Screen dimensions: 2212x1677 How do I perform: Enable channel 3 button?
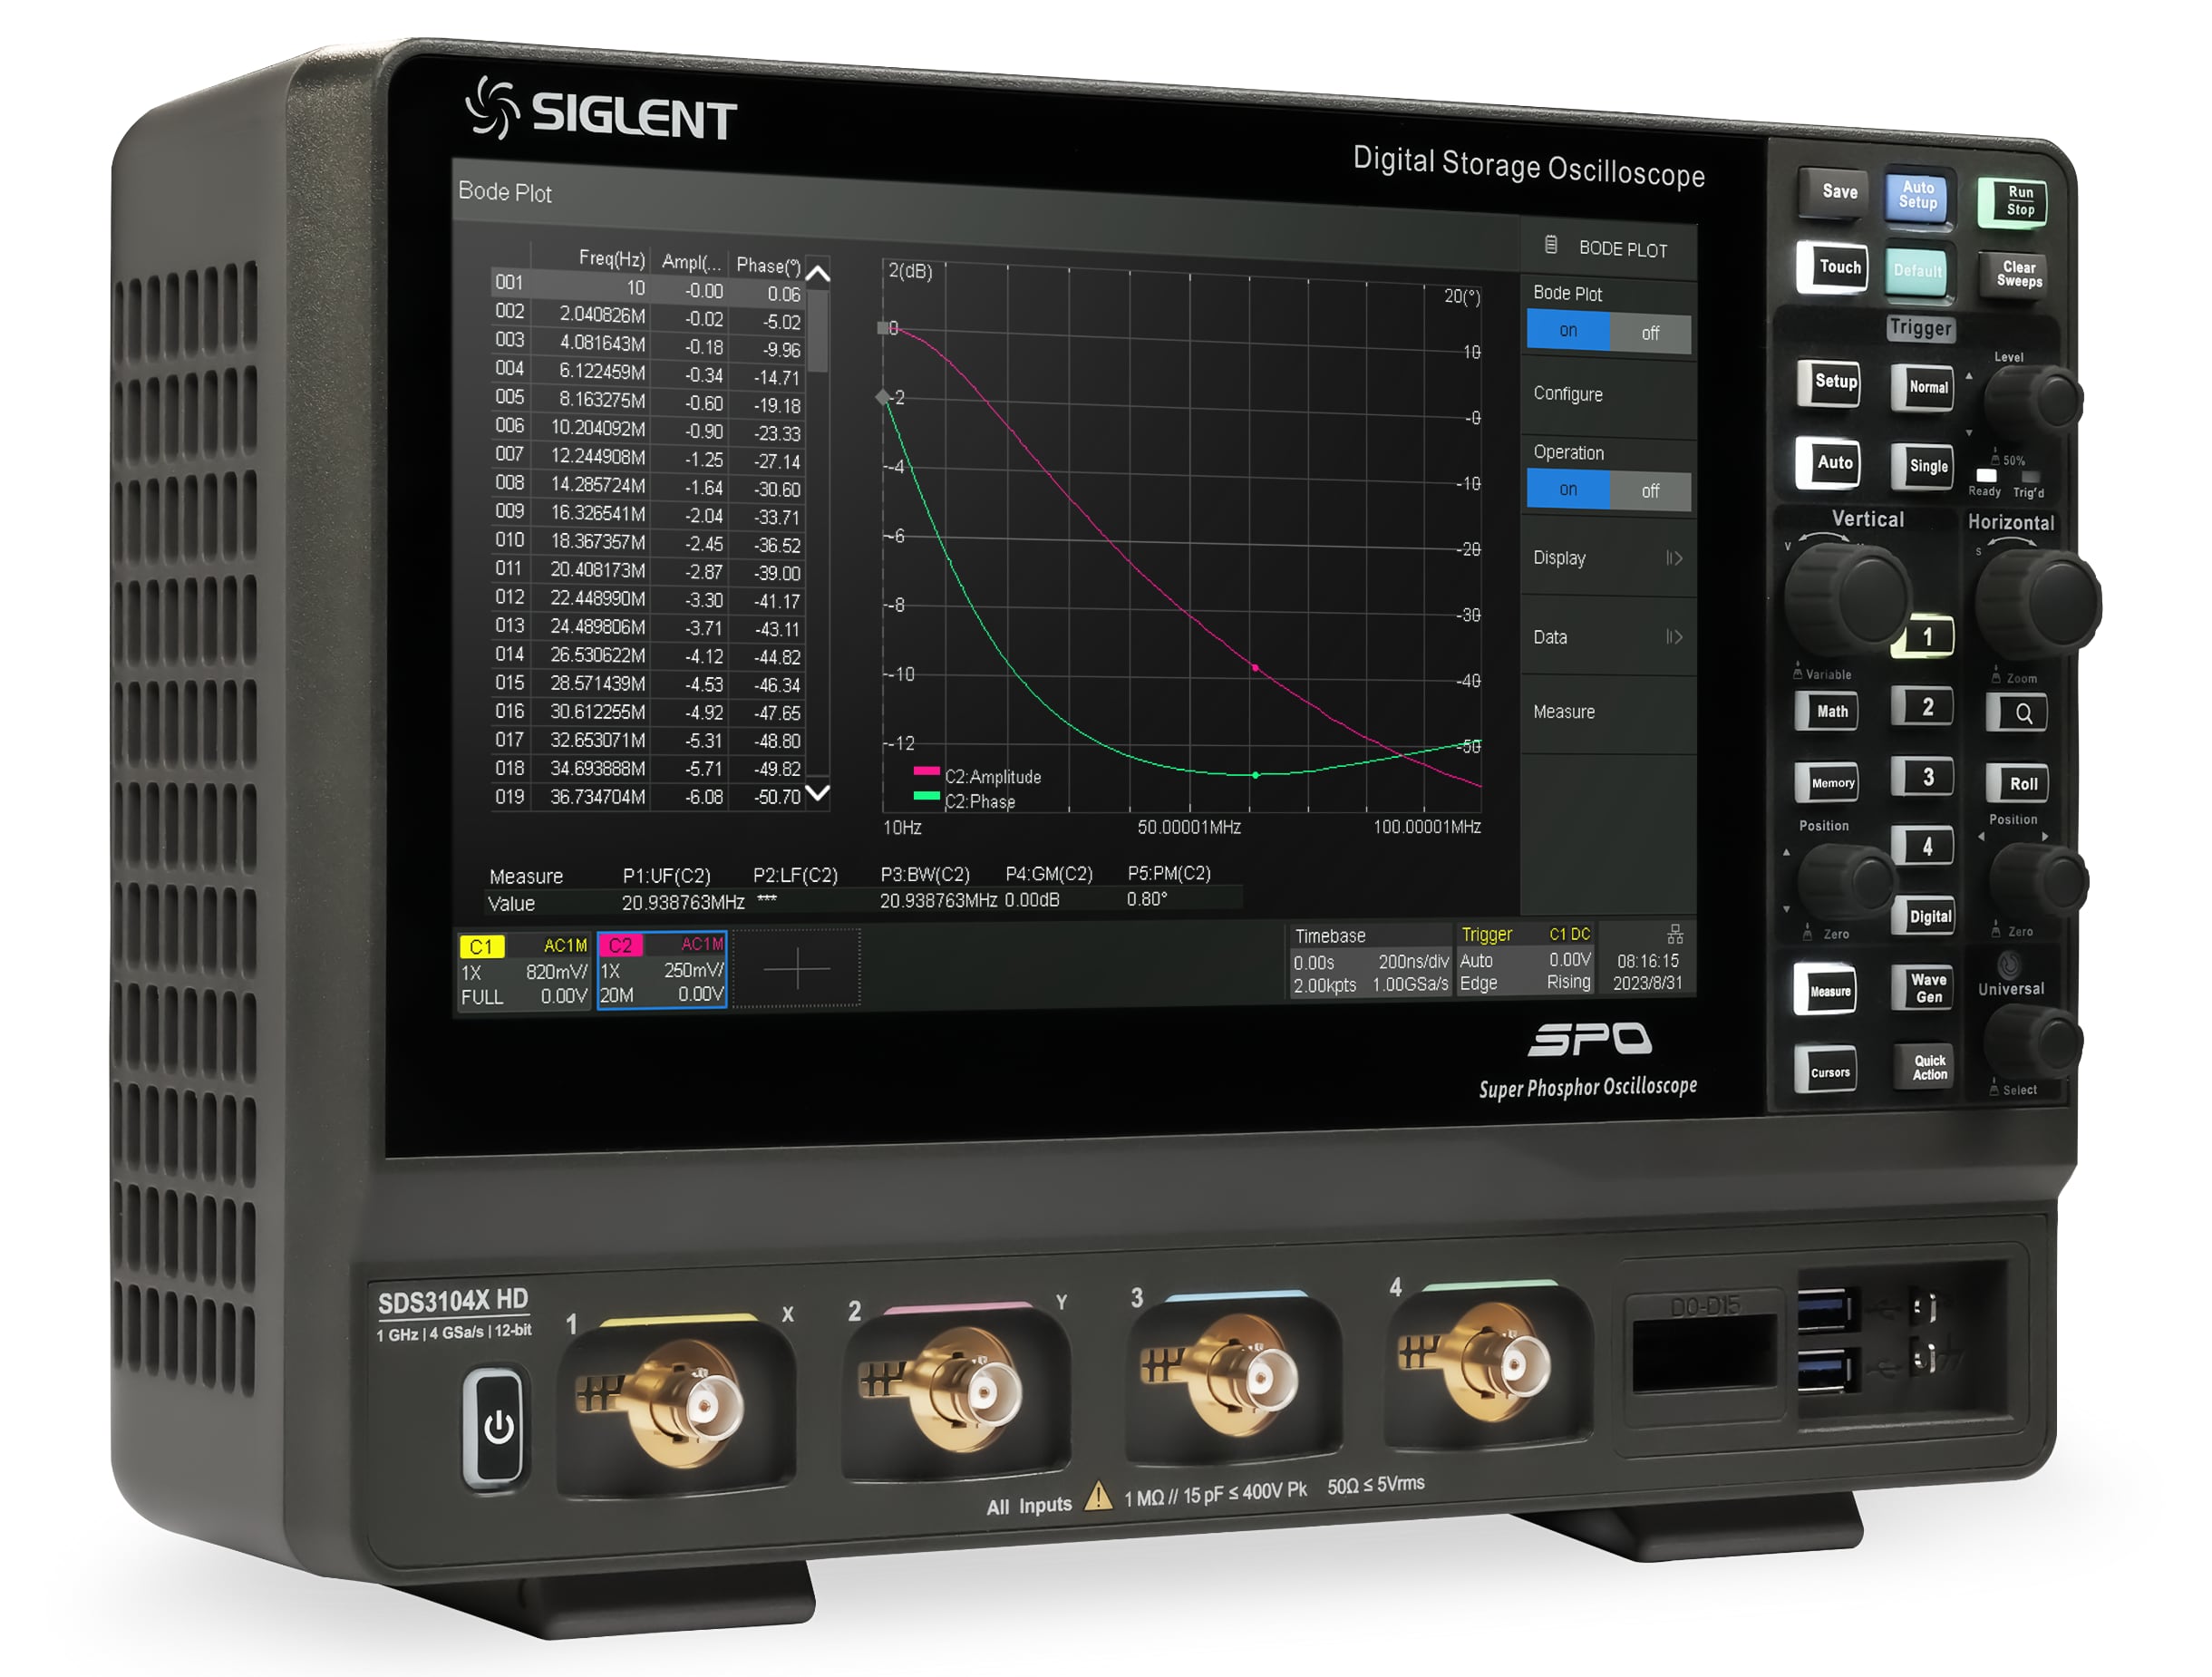point(1922,778)
